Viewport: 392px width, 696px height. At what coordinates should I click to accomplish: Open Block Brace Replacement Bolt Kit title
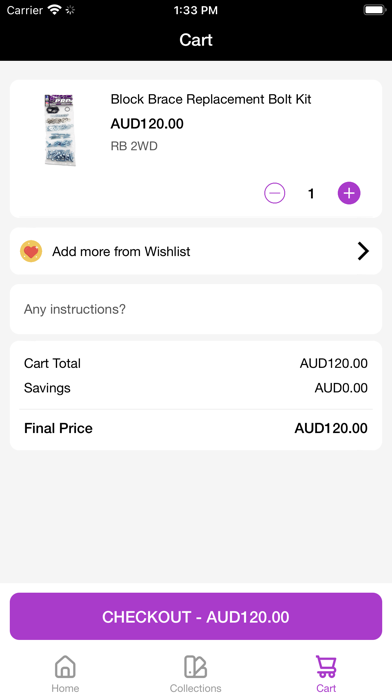(211, 99)
